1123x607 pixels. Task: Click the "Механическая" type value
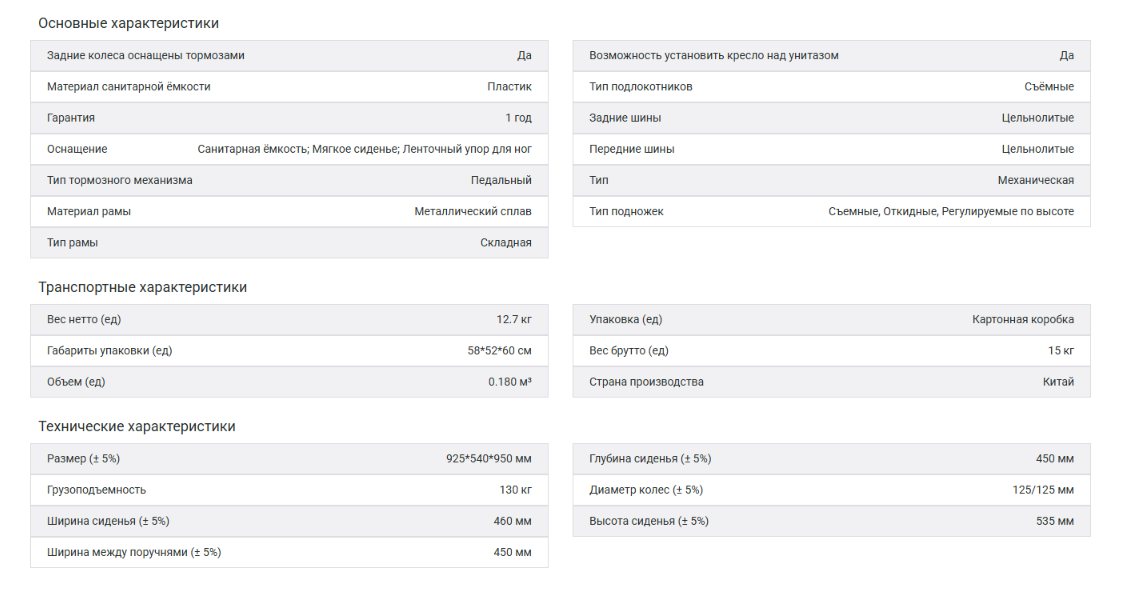click(x=1036, y=180)
